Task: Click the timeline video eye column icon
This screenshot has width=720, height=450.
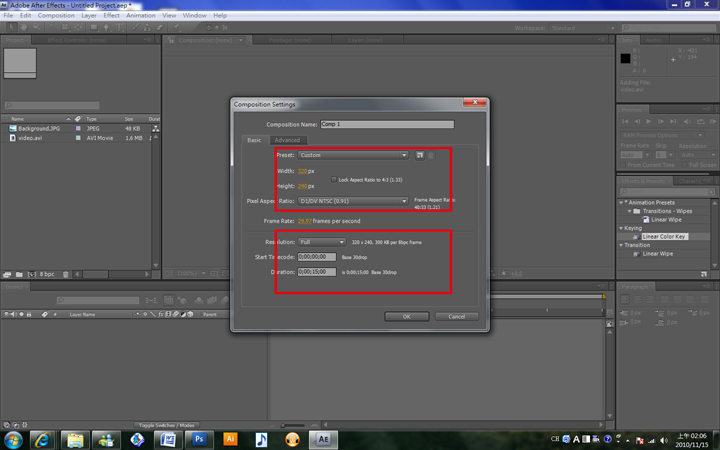Action: [x=6, y=314]
